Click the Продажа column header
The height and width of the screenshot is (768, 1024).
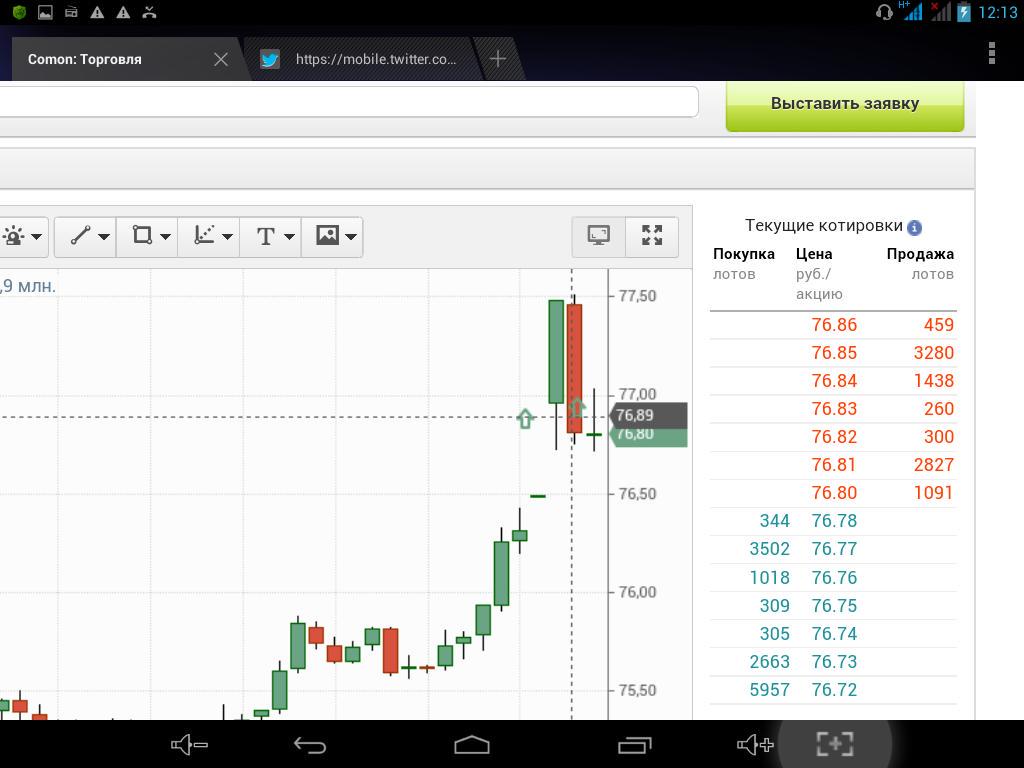pos(920,254)
